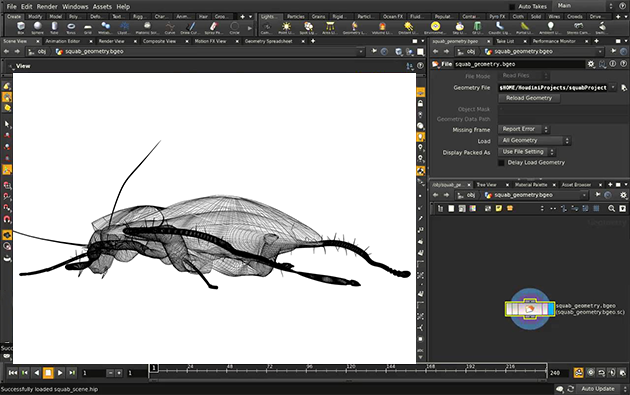Toggle the pin icon in network editor path bar
This screenshot has width=630, height=395.
[598, 195]
